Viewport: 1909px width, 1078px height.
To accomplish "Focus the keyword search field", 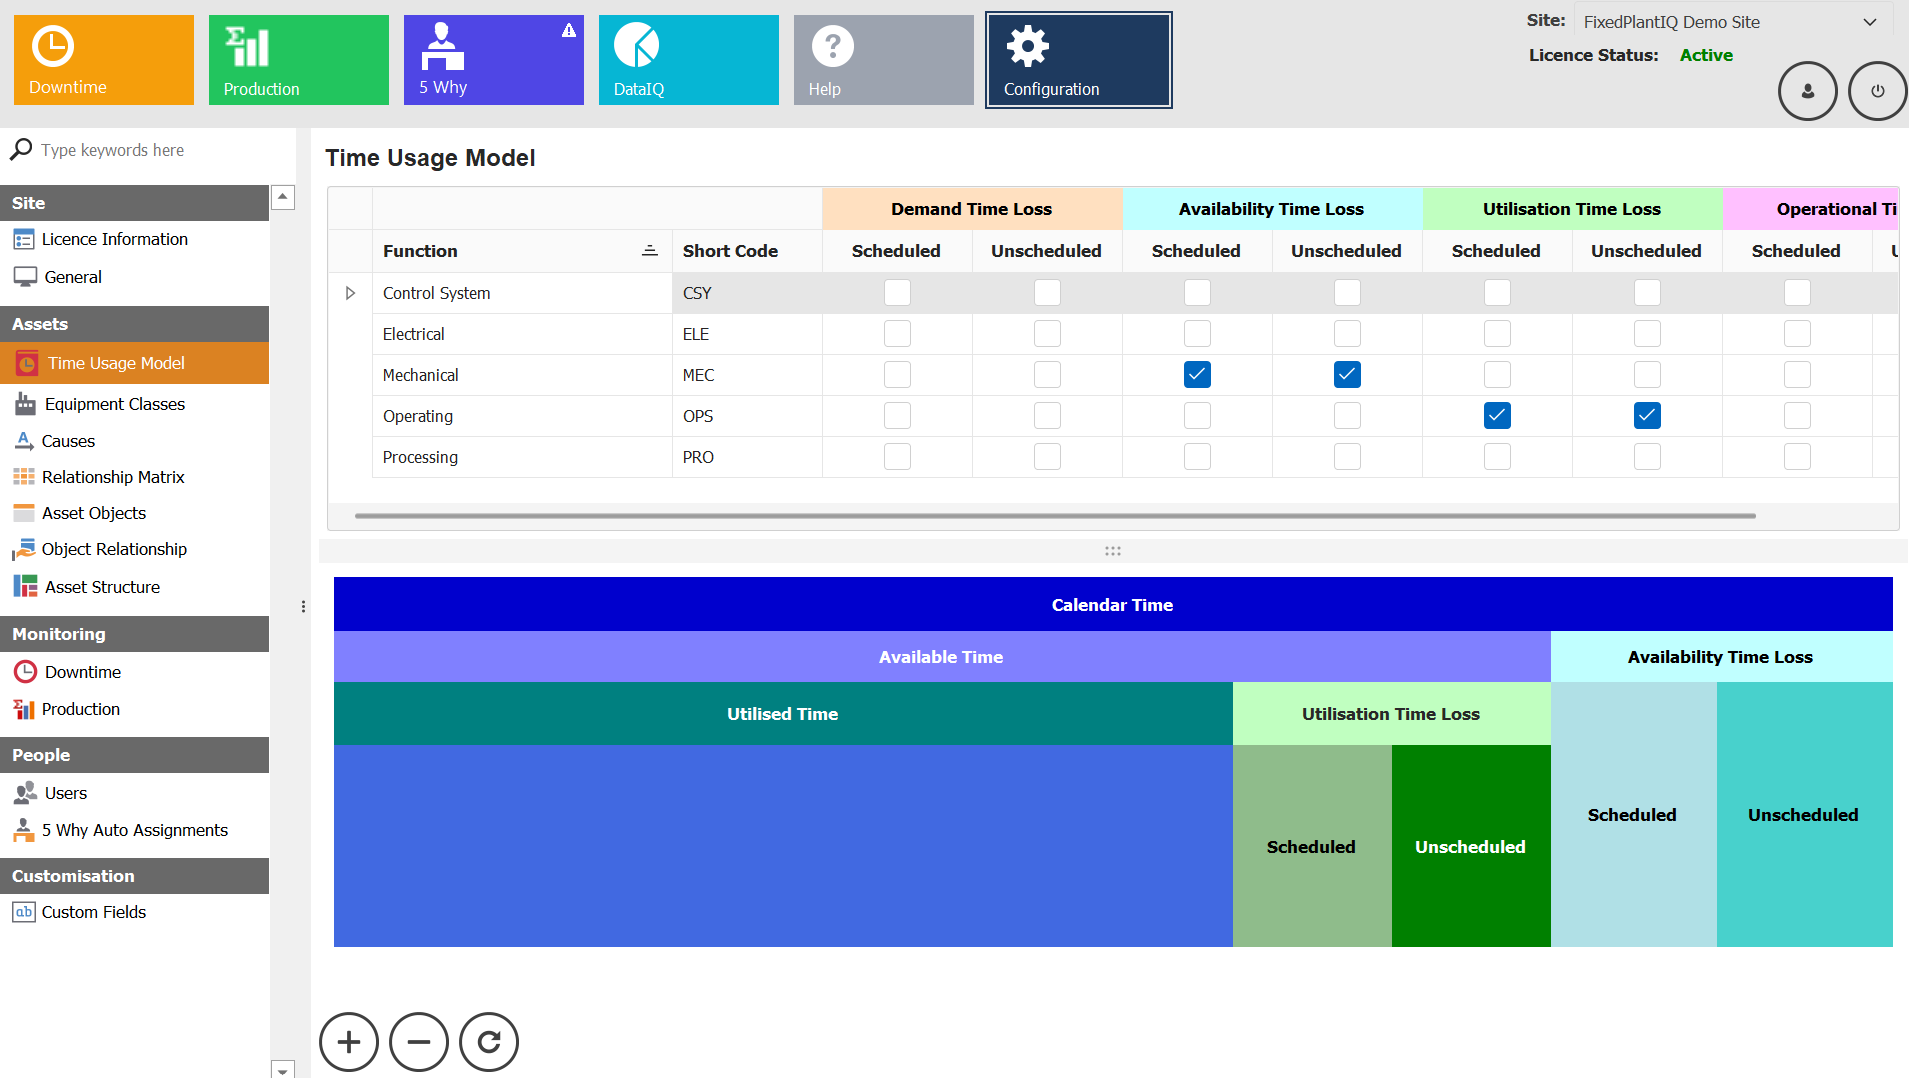I will 160,150.
